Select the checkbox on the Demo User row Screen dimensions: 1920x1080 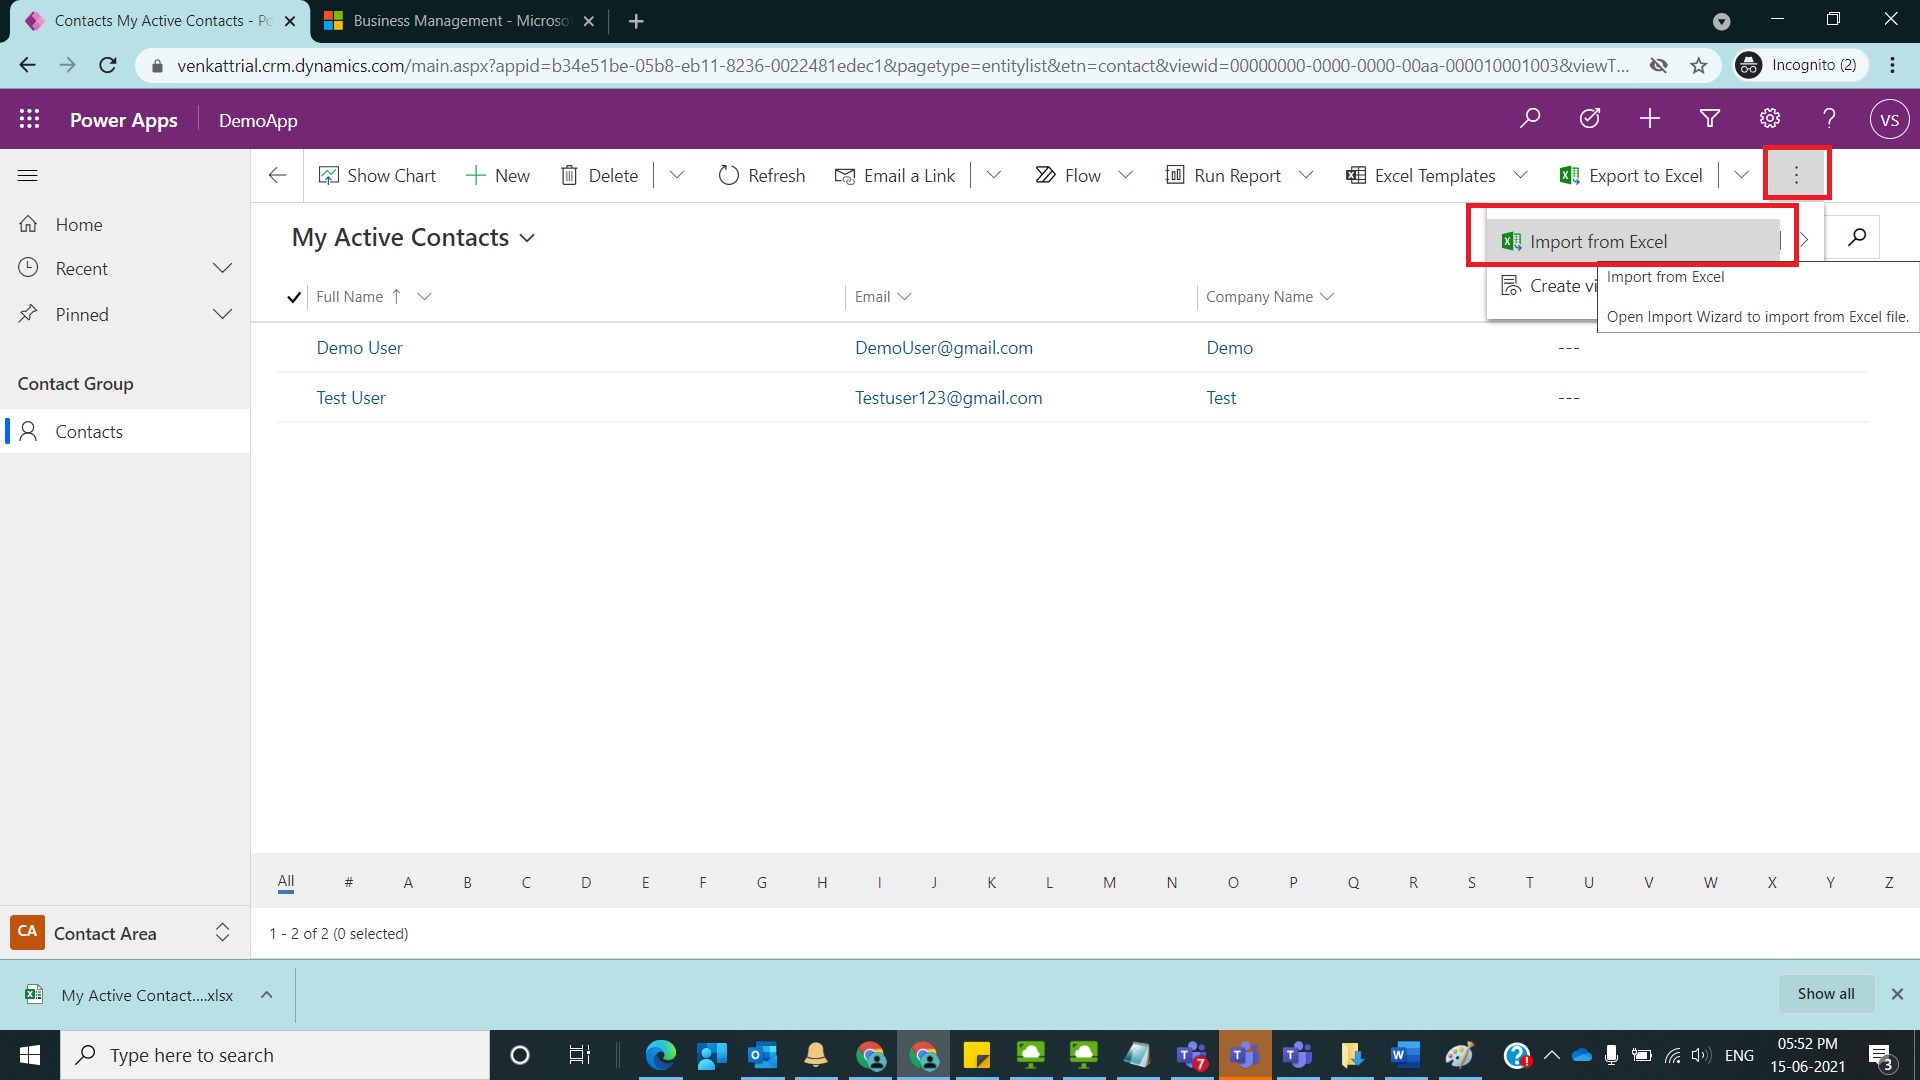coord(294,347)
